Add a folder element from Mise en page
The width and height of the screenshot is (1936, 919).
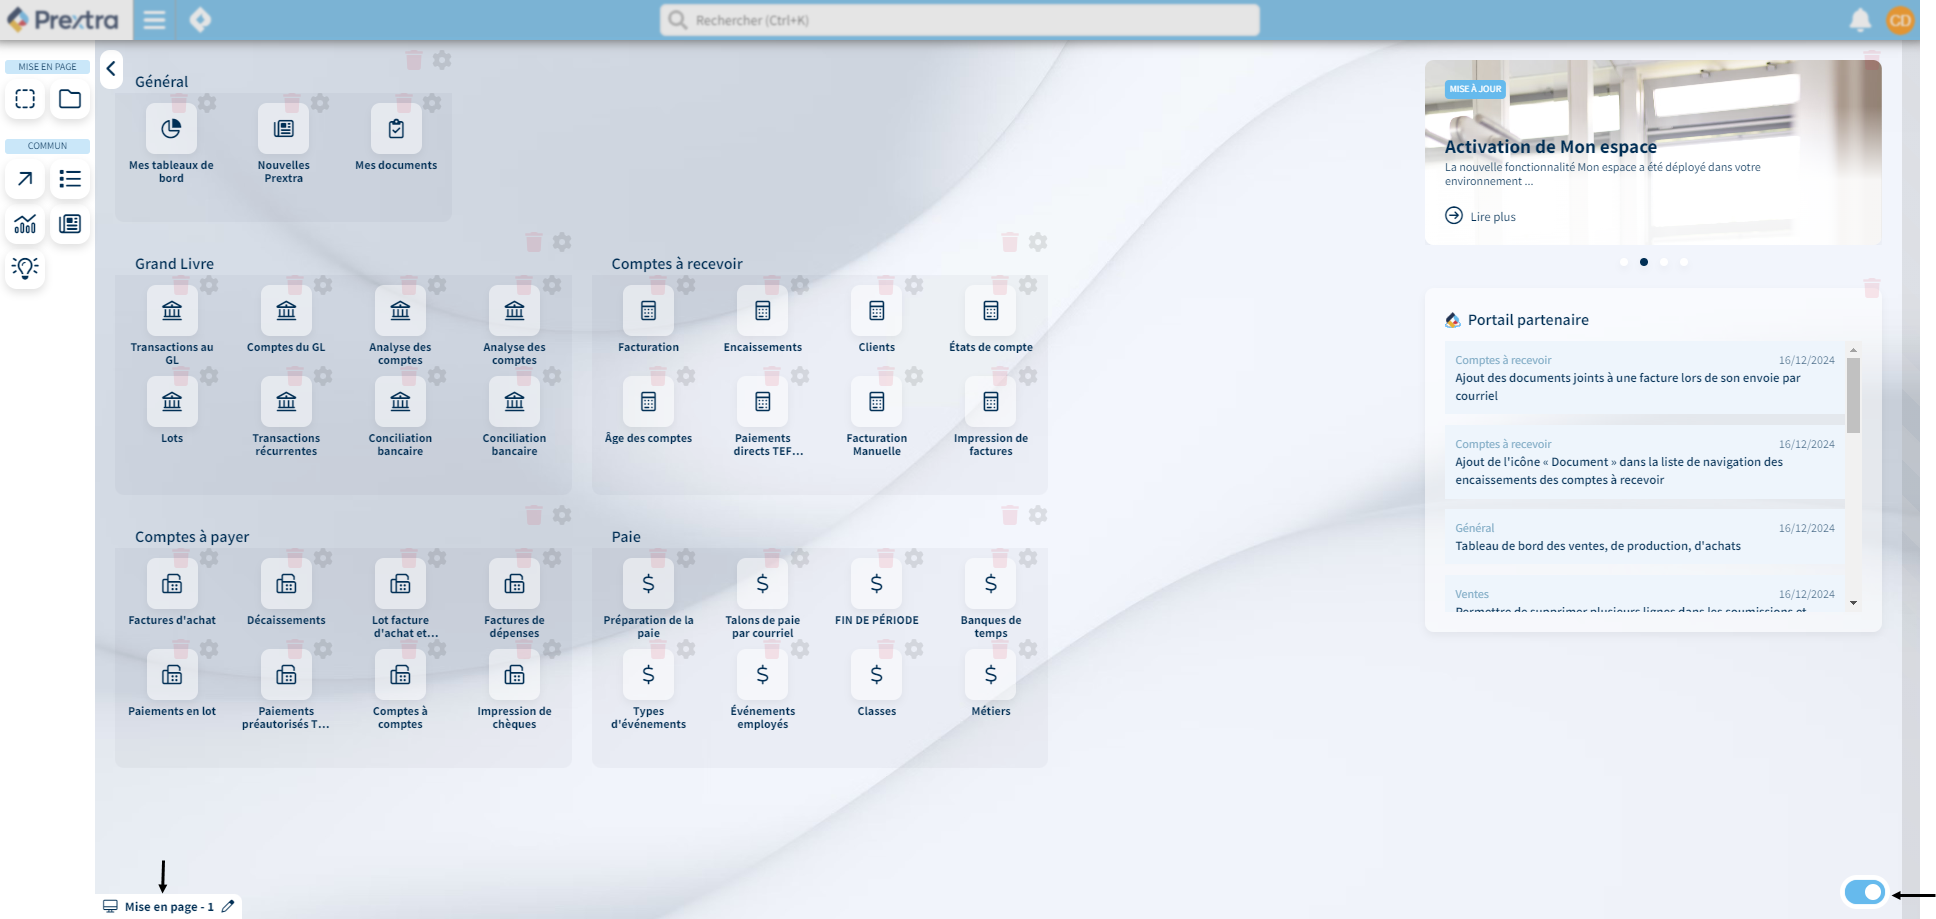70,99
